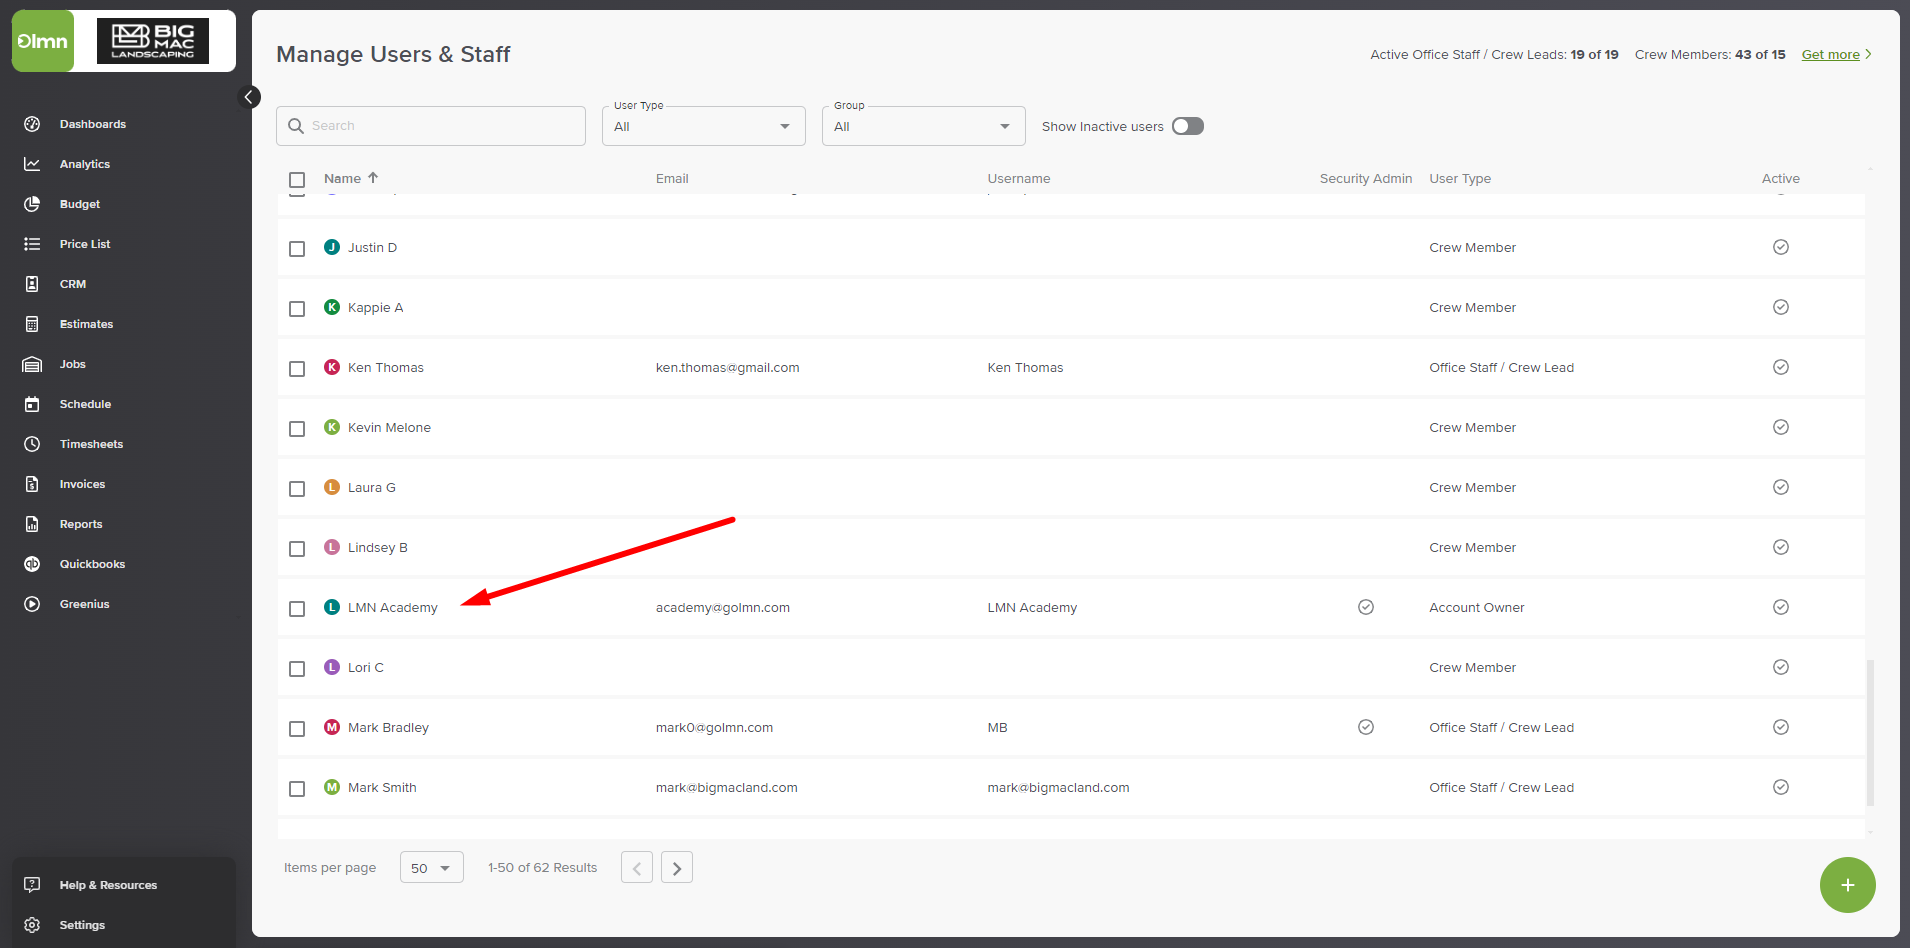This screenshot has width=1910, height=948.
Task: Click the Greenius play icon
Action: (32, 604)
